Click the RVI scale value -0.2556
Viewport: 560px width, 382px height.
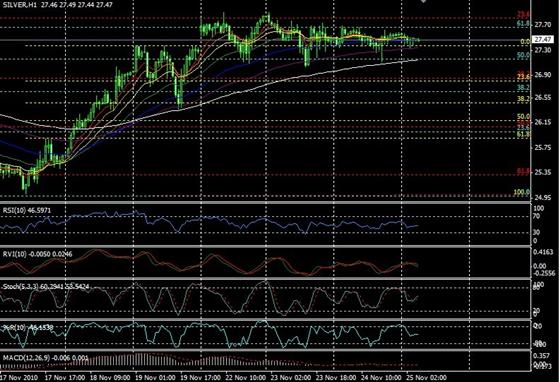tap(544, 273)
